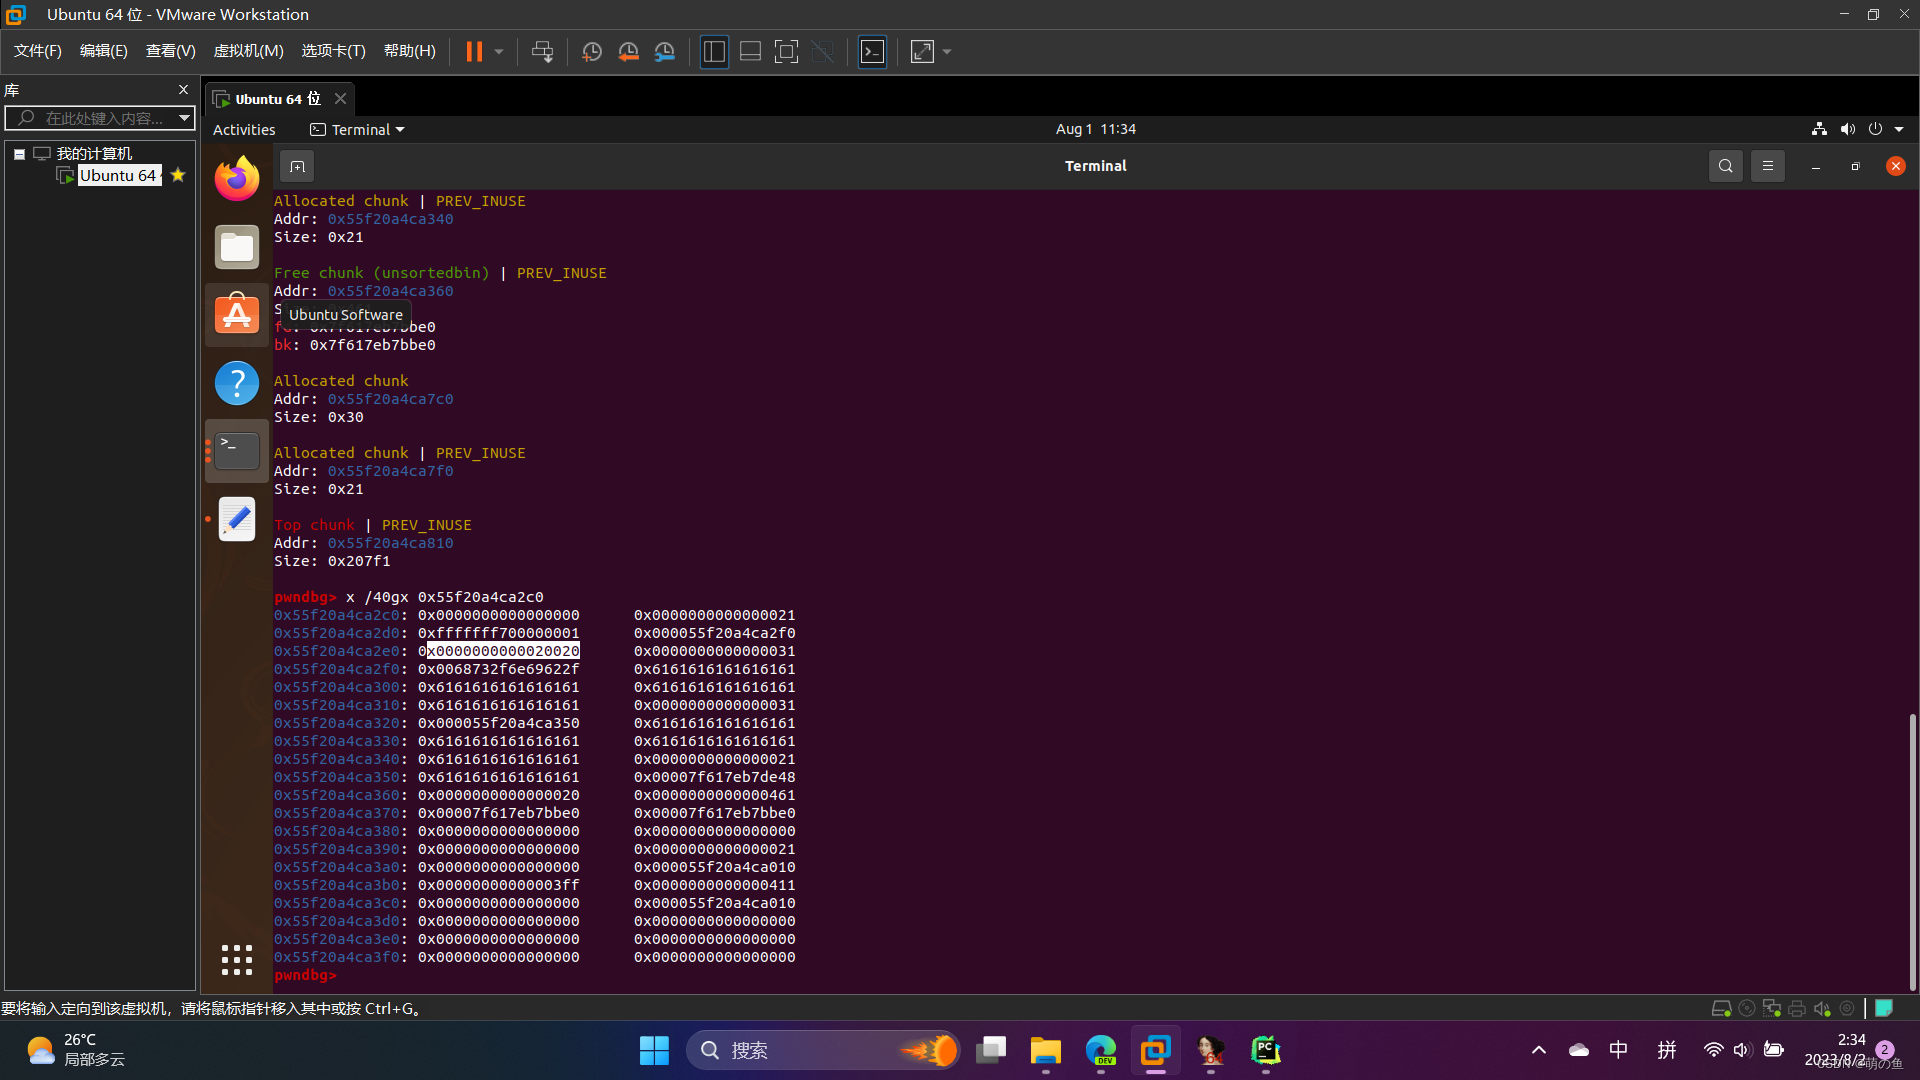Toggle the console view icon
This screenshot has height=1080, width=1920.
pos(872,51)
